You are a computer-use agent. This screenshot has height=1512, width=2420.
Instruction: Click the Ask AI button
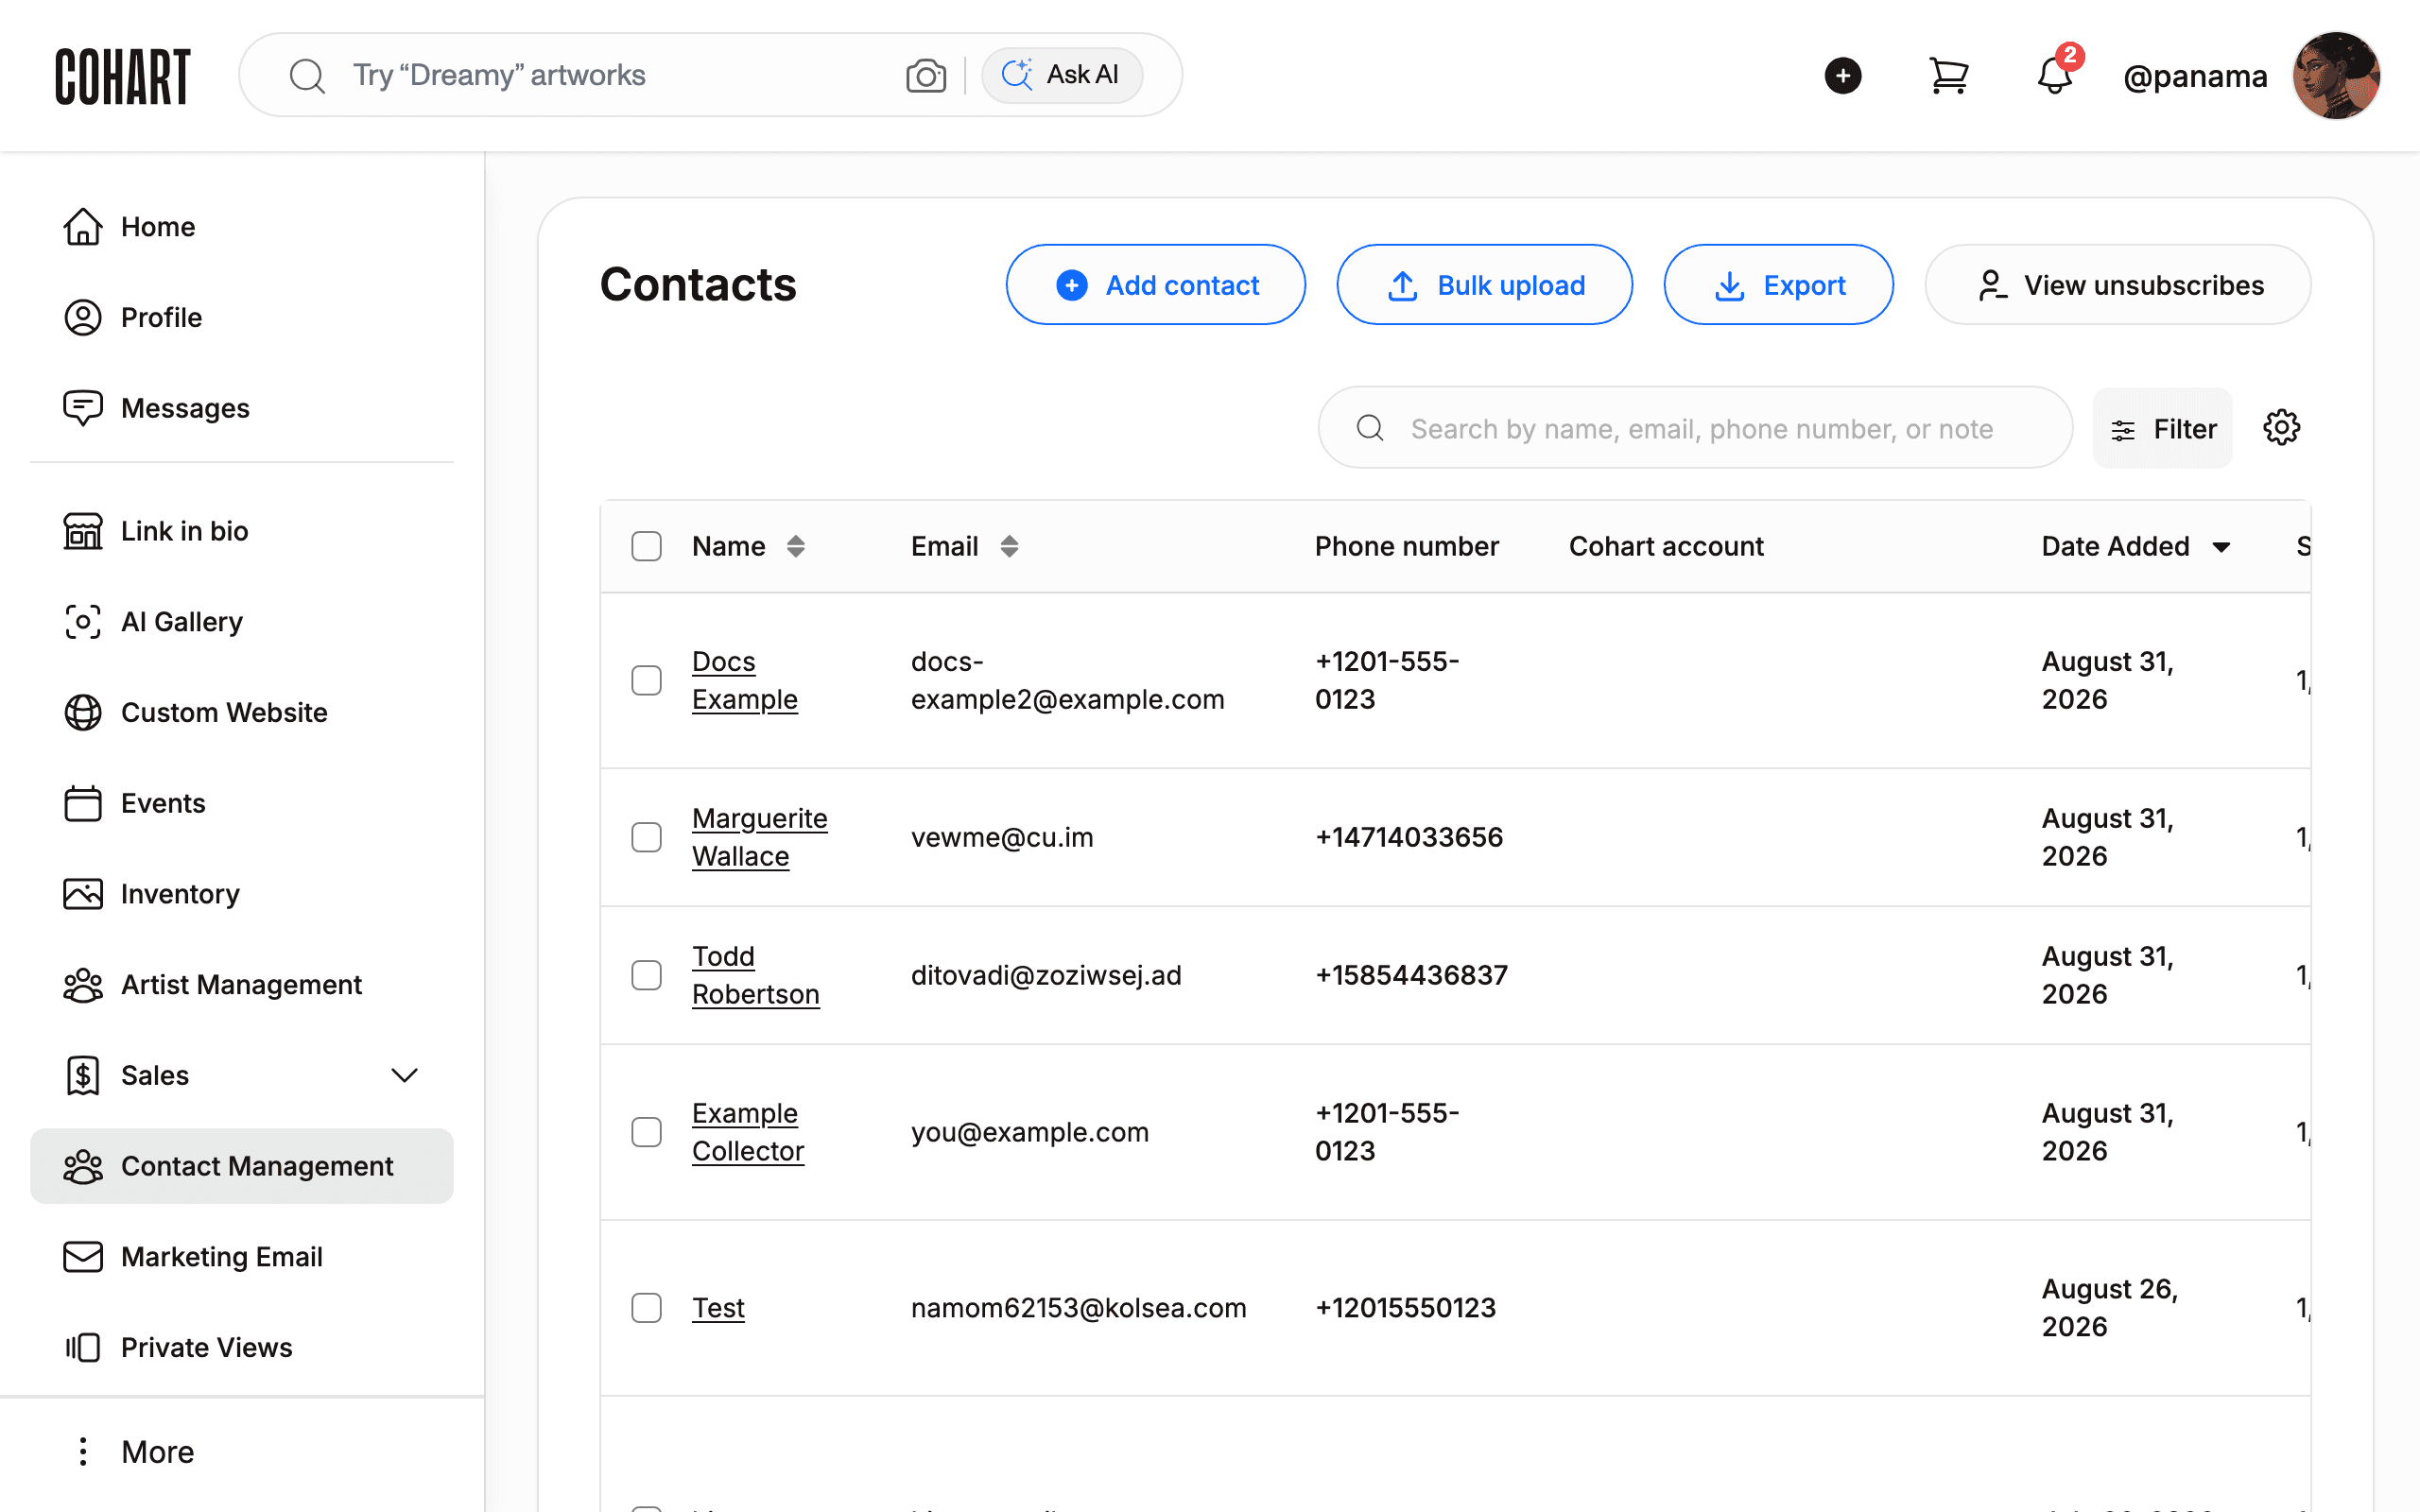pos(1061,75)
